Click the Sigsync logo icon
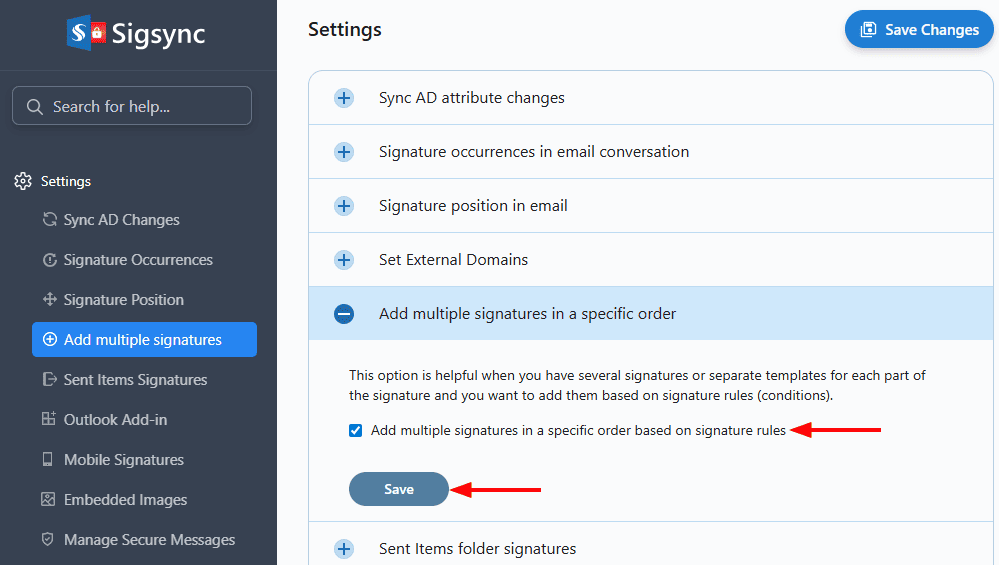This screenshot has height=565, width=999. click(86, 33)
